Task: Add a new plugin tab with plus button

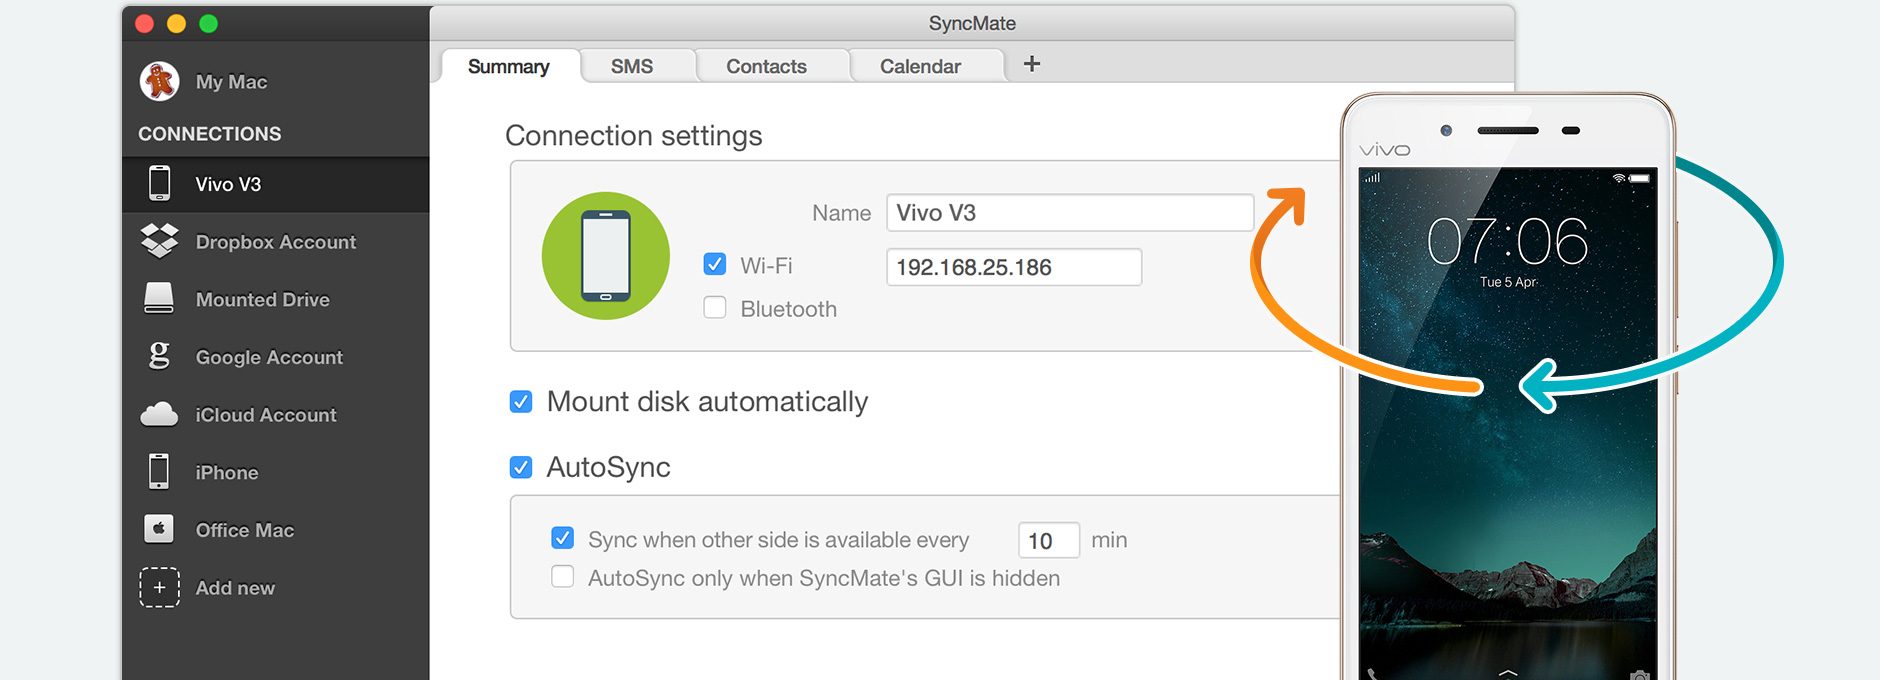Action: pos(1032,64)
